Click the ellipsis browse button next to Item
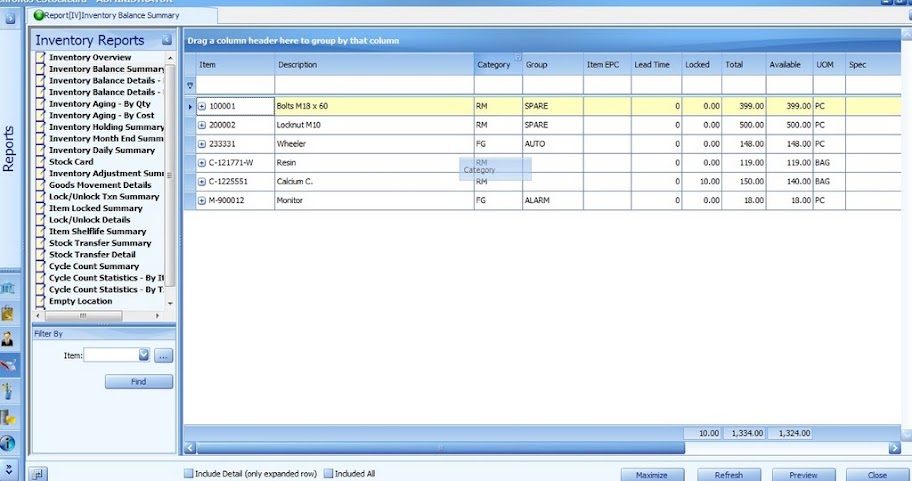Image resolution: width=912 pixels, height=481 pixels. pyautogui.click(x=163, y=355)
